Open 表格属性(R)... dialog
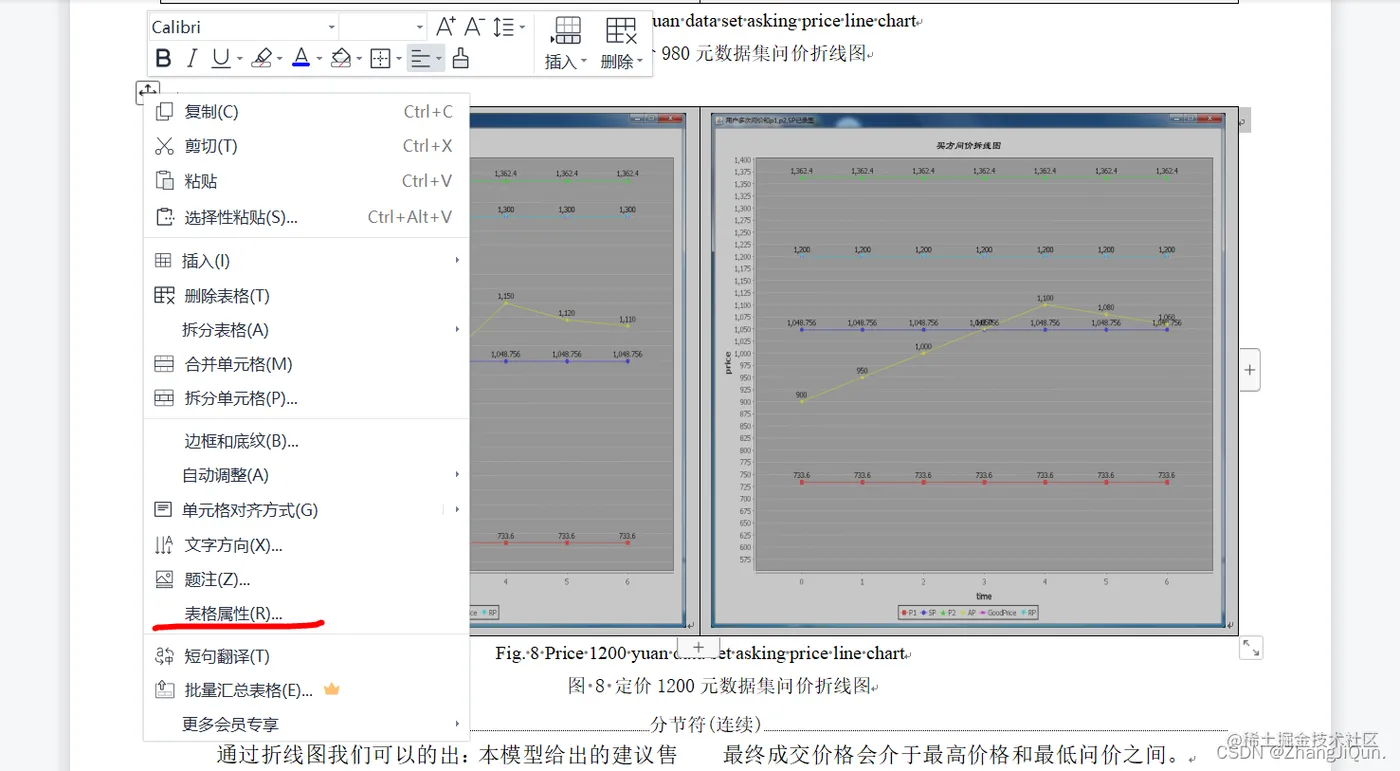This screenshot has width=1400, height=771. coord(306,614)
